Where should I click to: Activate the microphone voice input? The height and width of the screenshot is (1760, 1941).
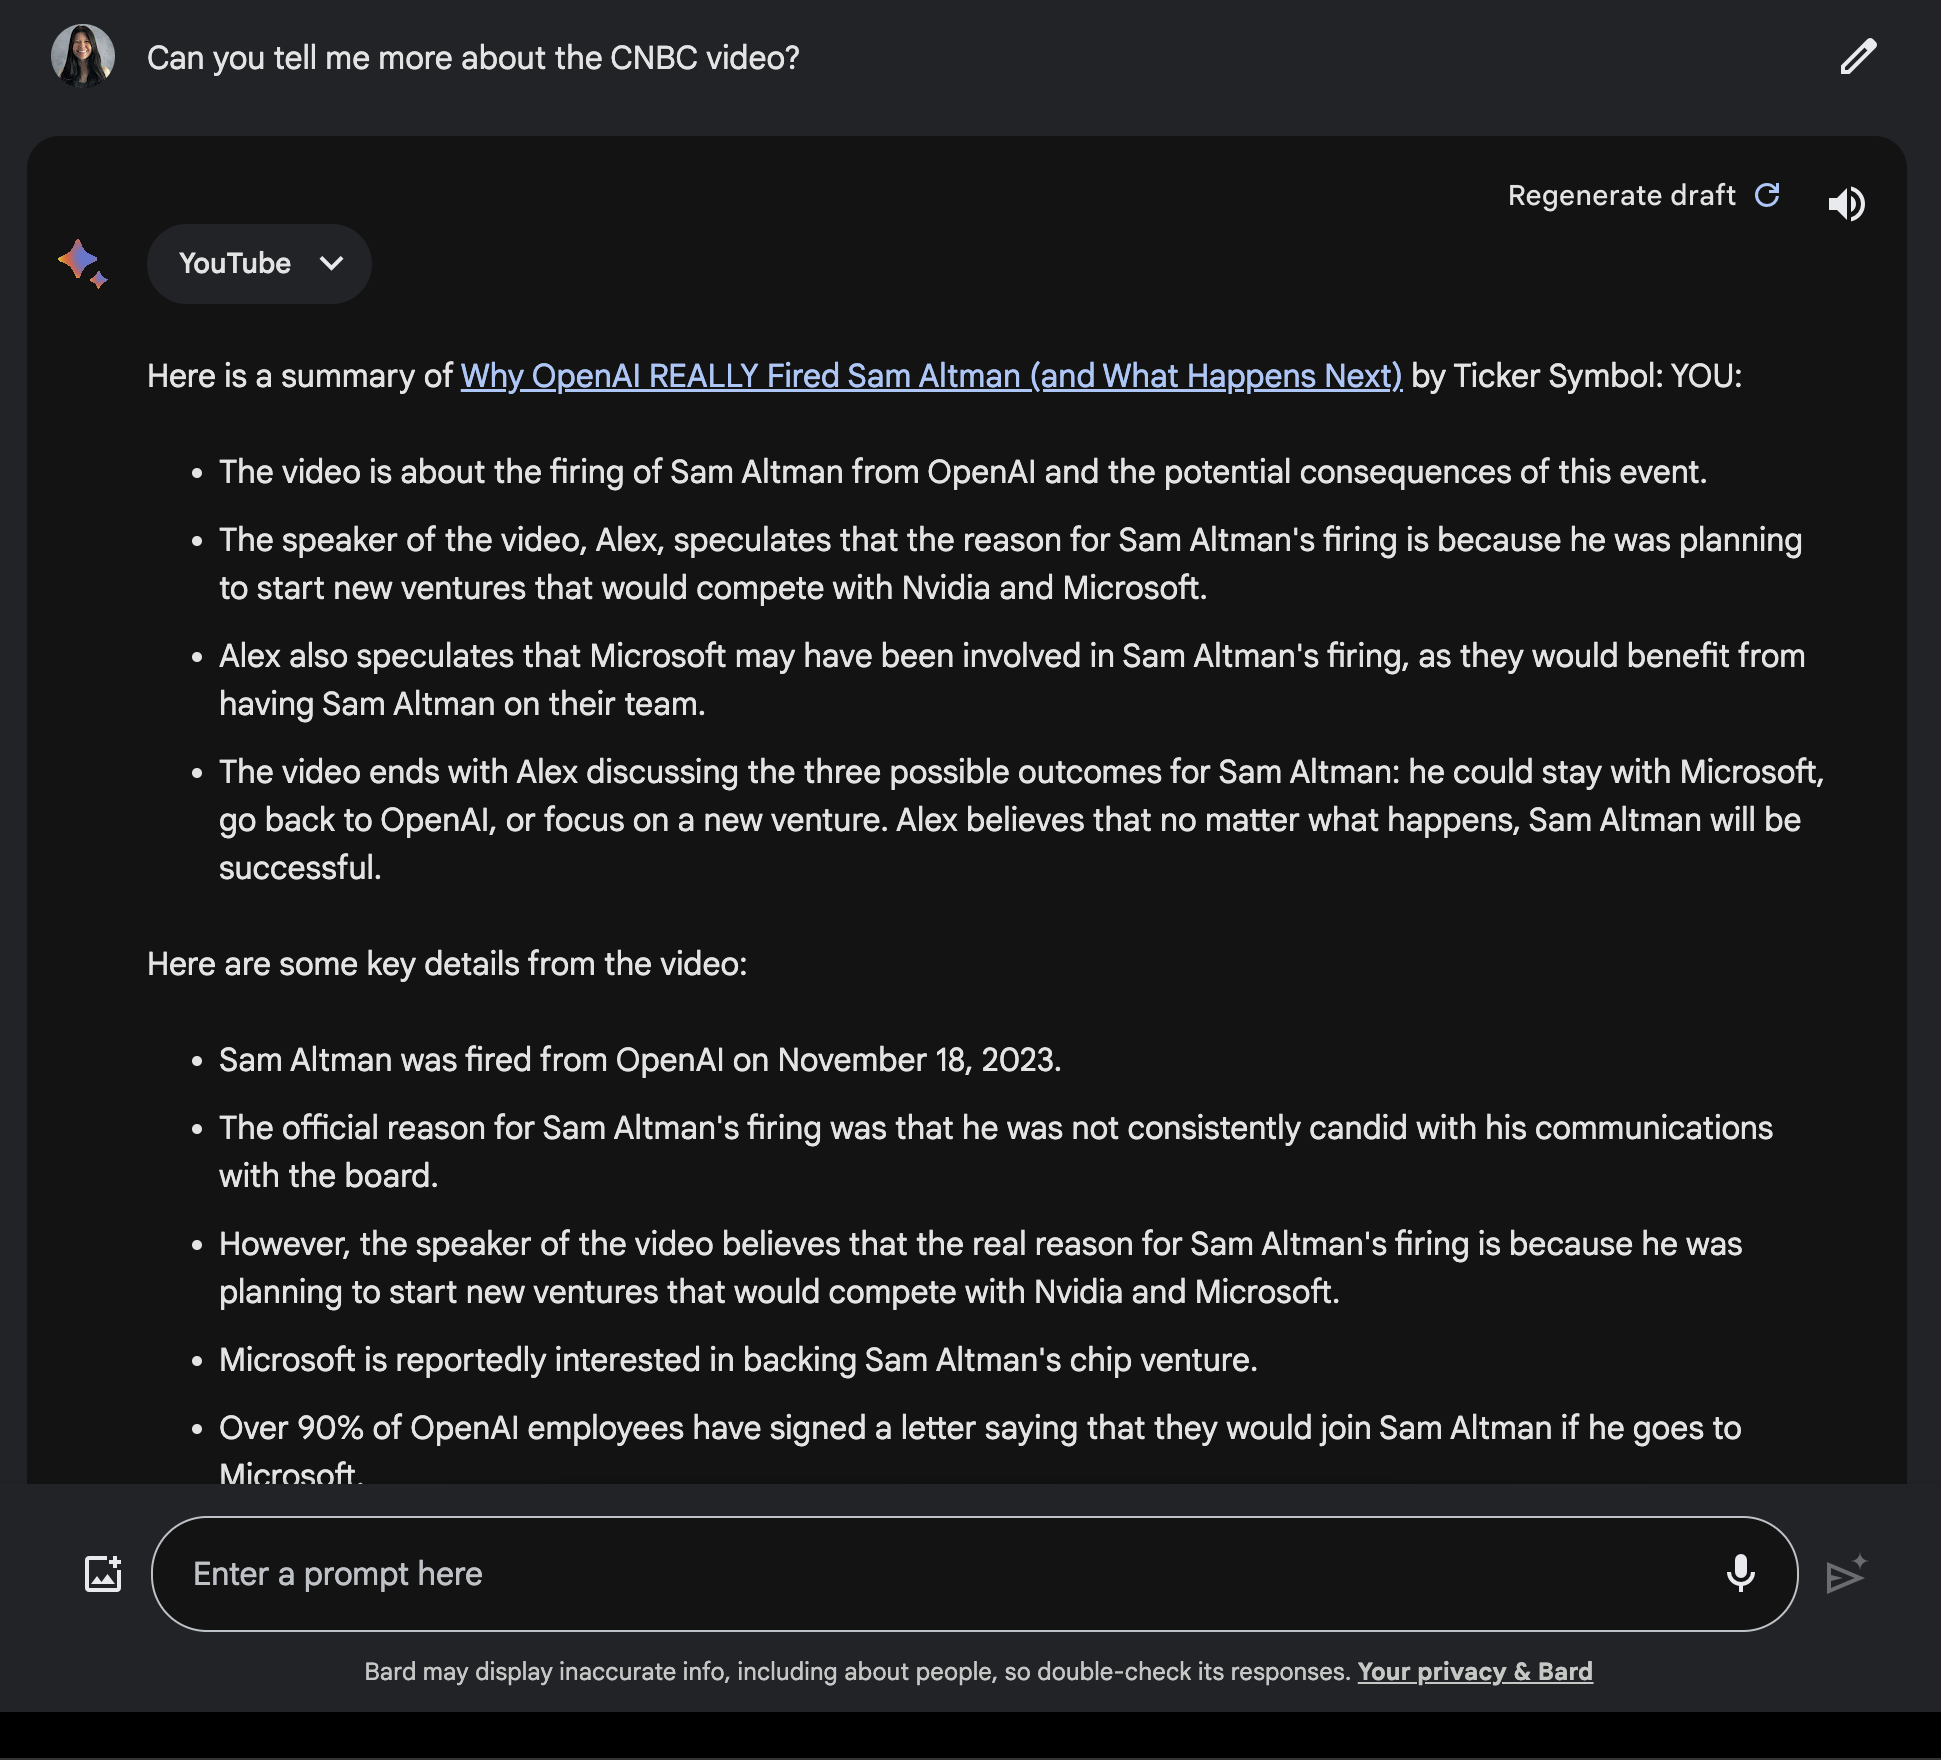pyautogui.click(x=1740, y=1574)
